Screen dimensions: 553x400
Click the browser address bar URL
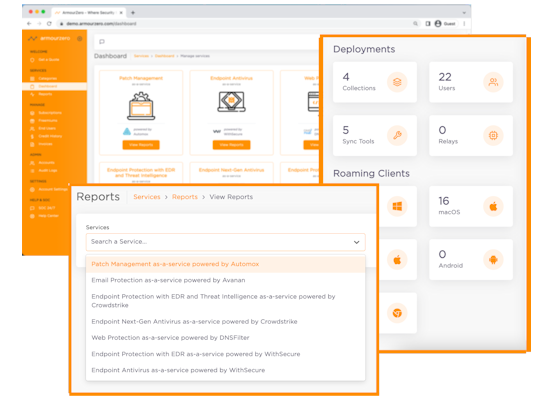101,24
